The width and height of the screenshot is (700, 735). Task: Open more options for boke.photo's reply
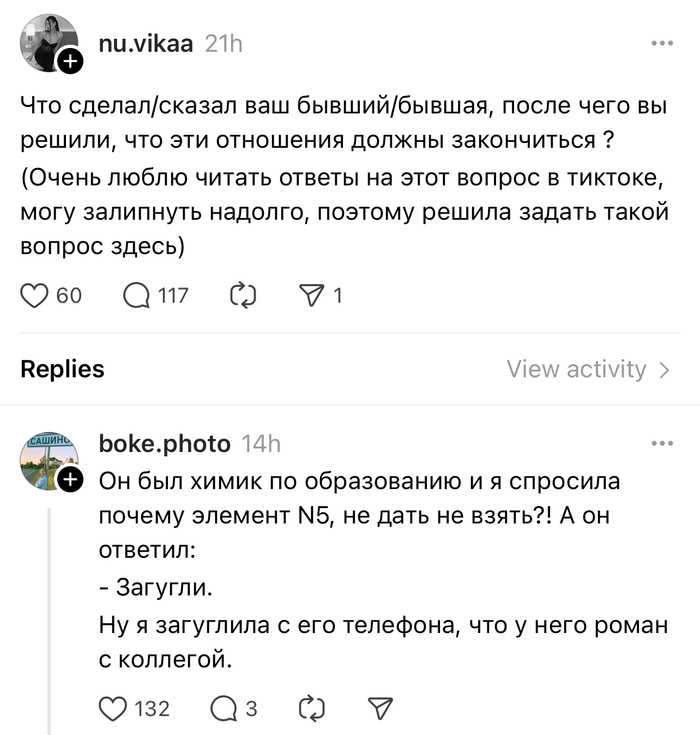662,443
